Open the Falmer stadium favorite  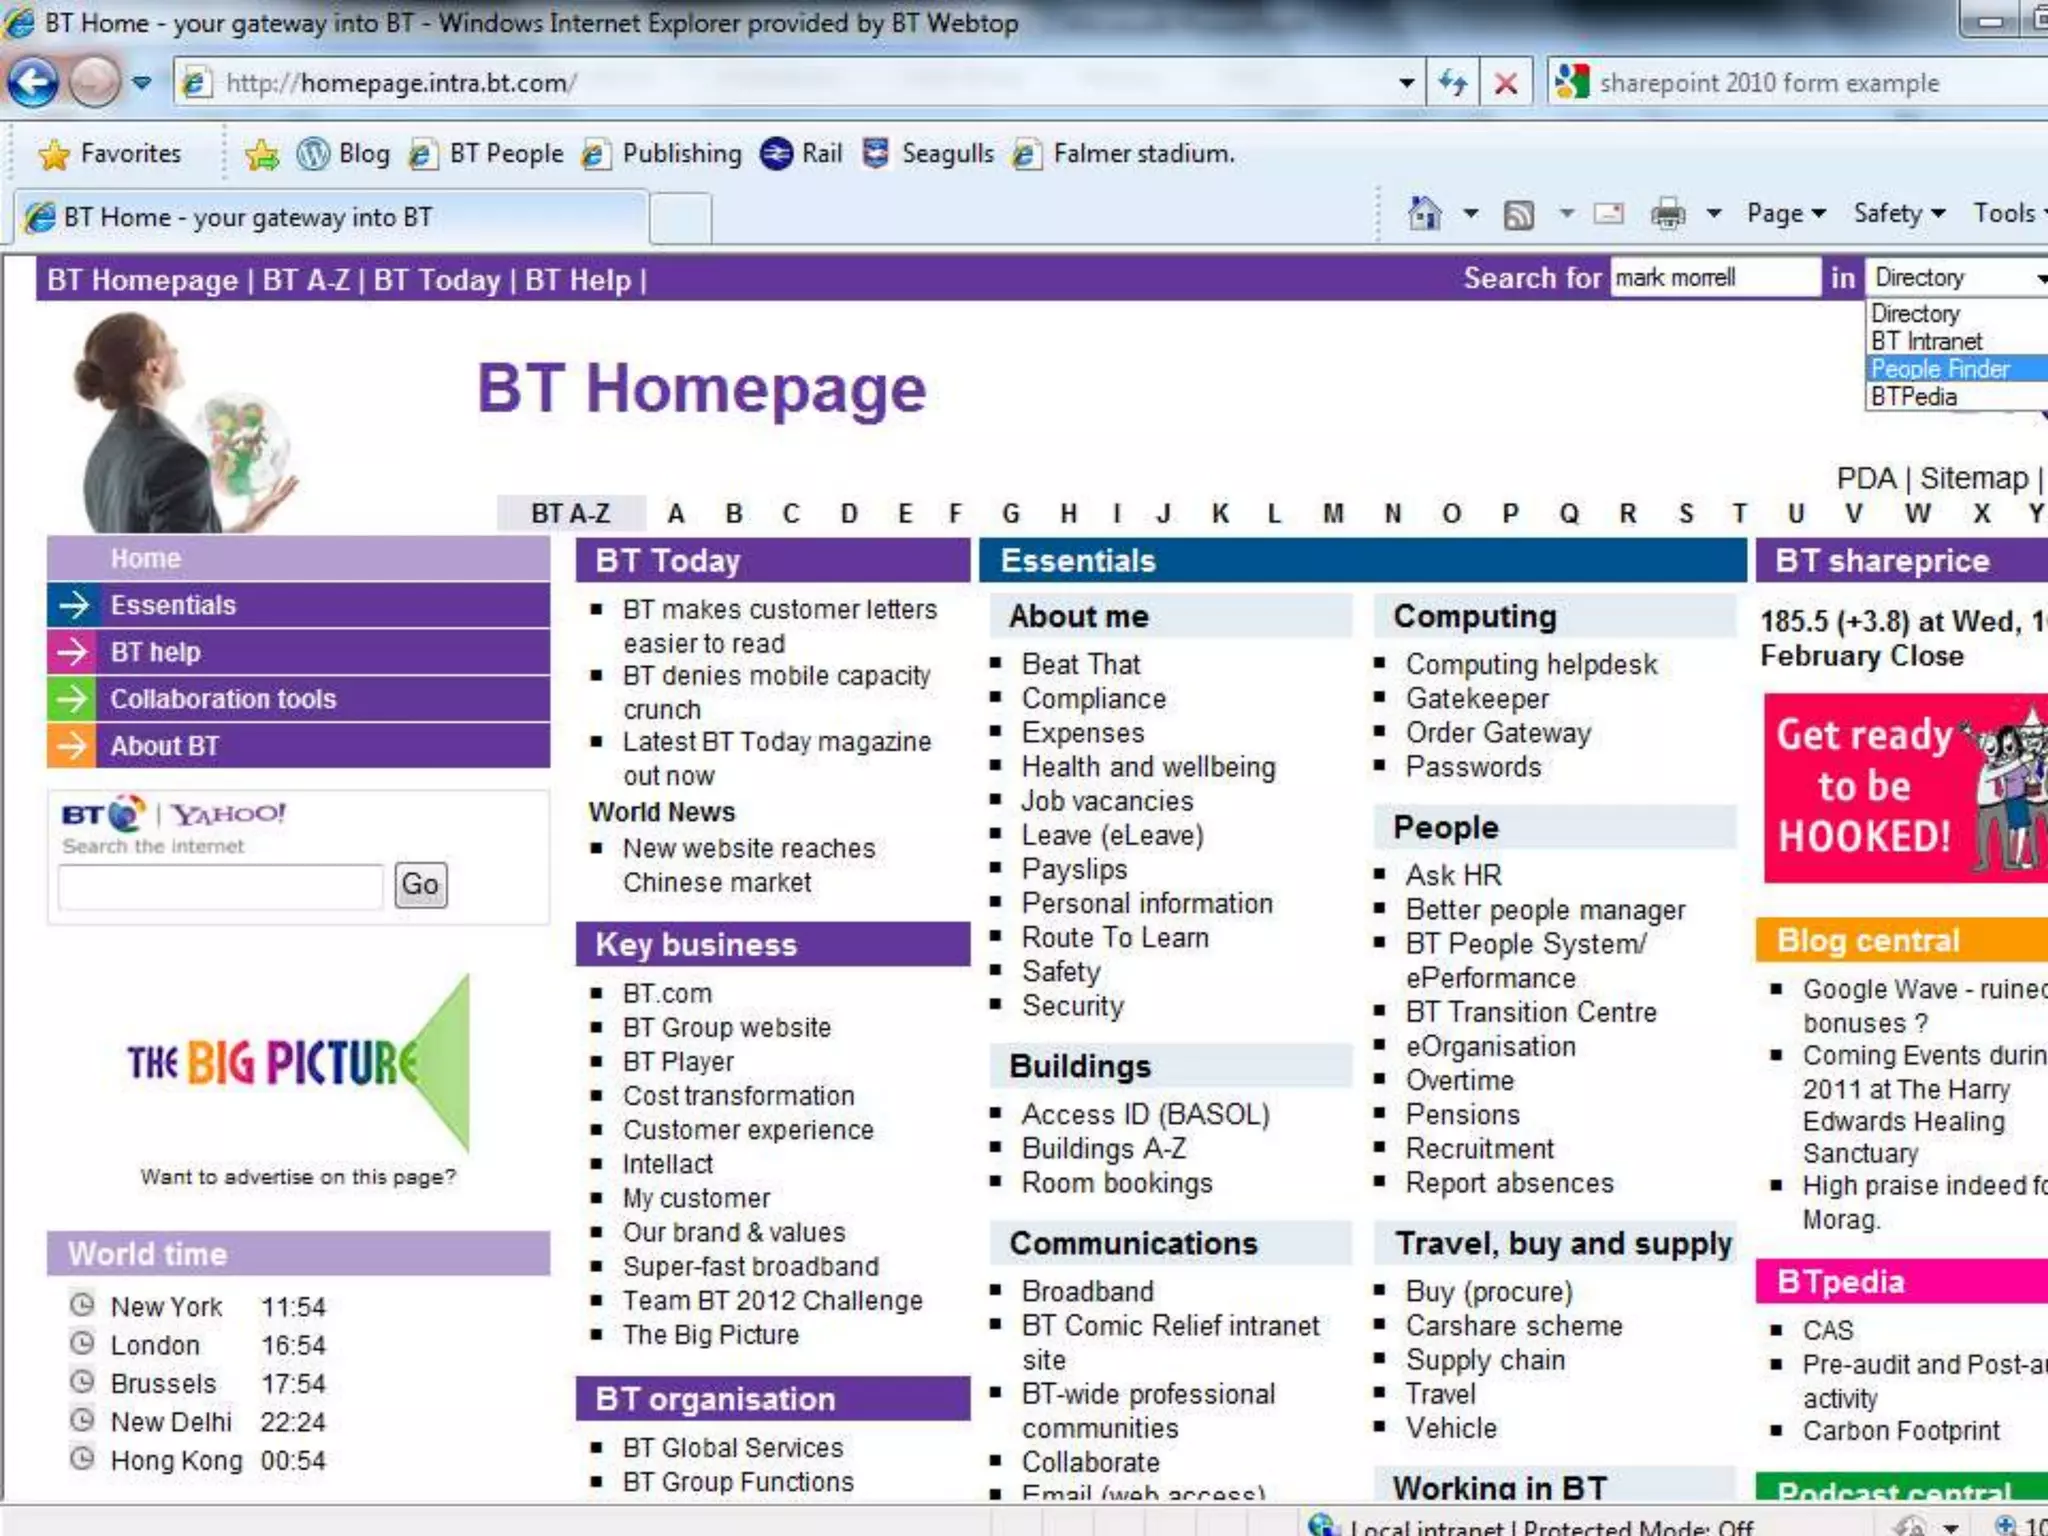(x=1124, y=154)
